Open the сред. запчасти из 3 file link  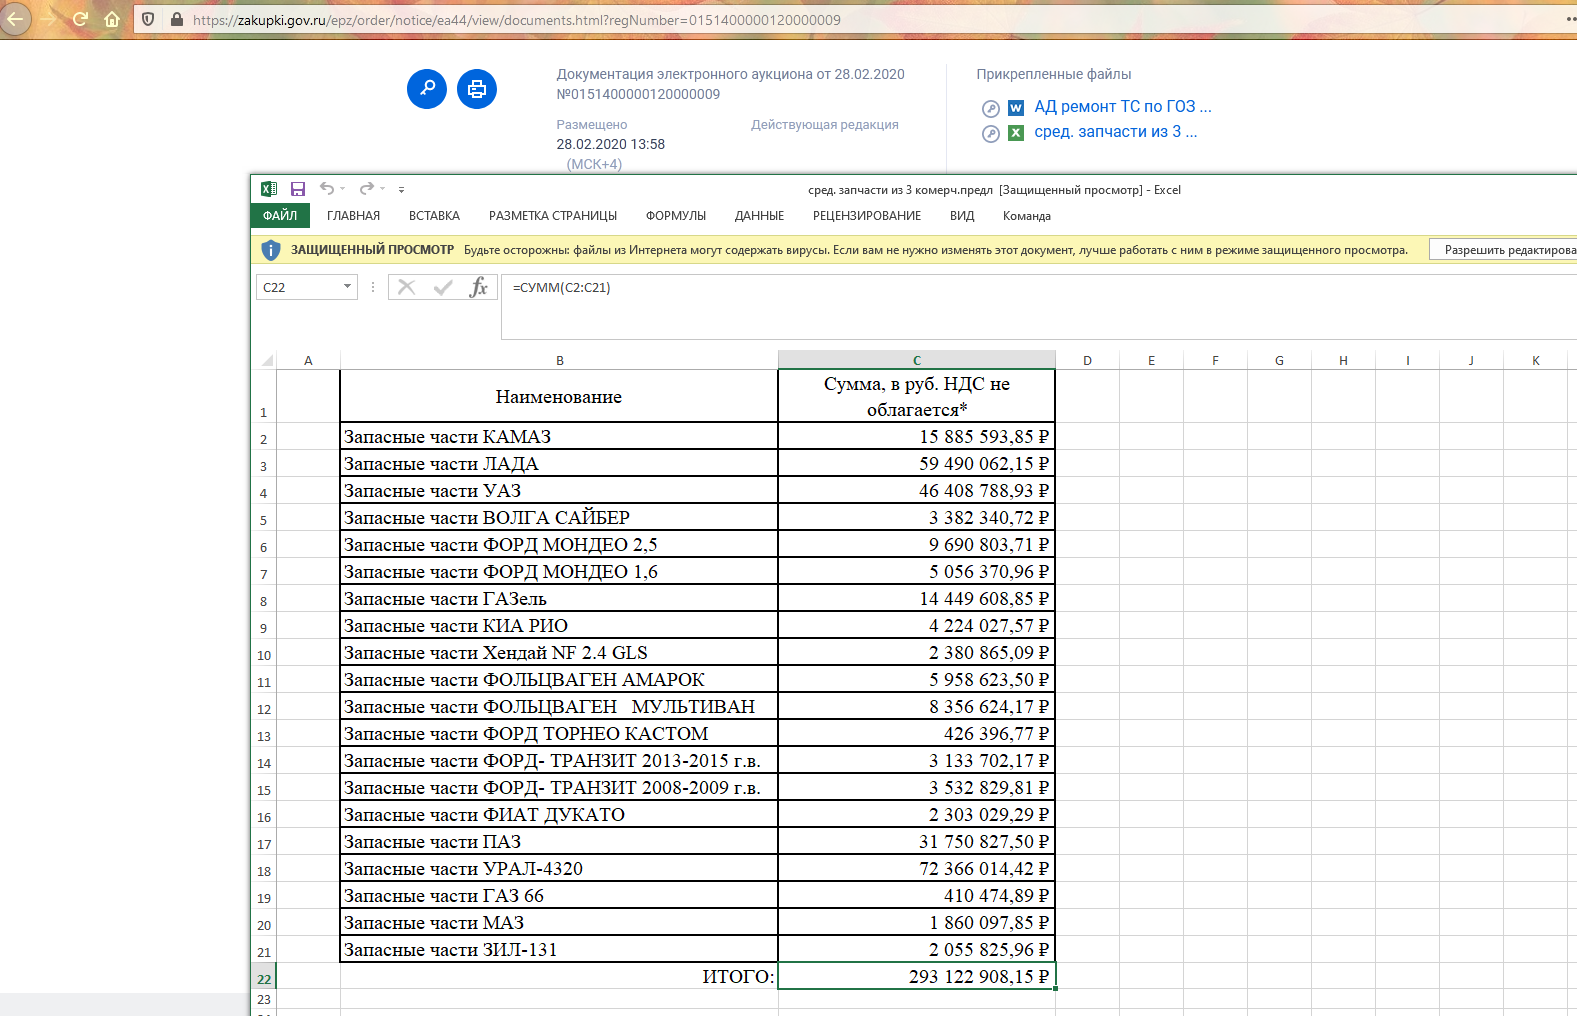pyautogui.click(x=1116, y=132)
